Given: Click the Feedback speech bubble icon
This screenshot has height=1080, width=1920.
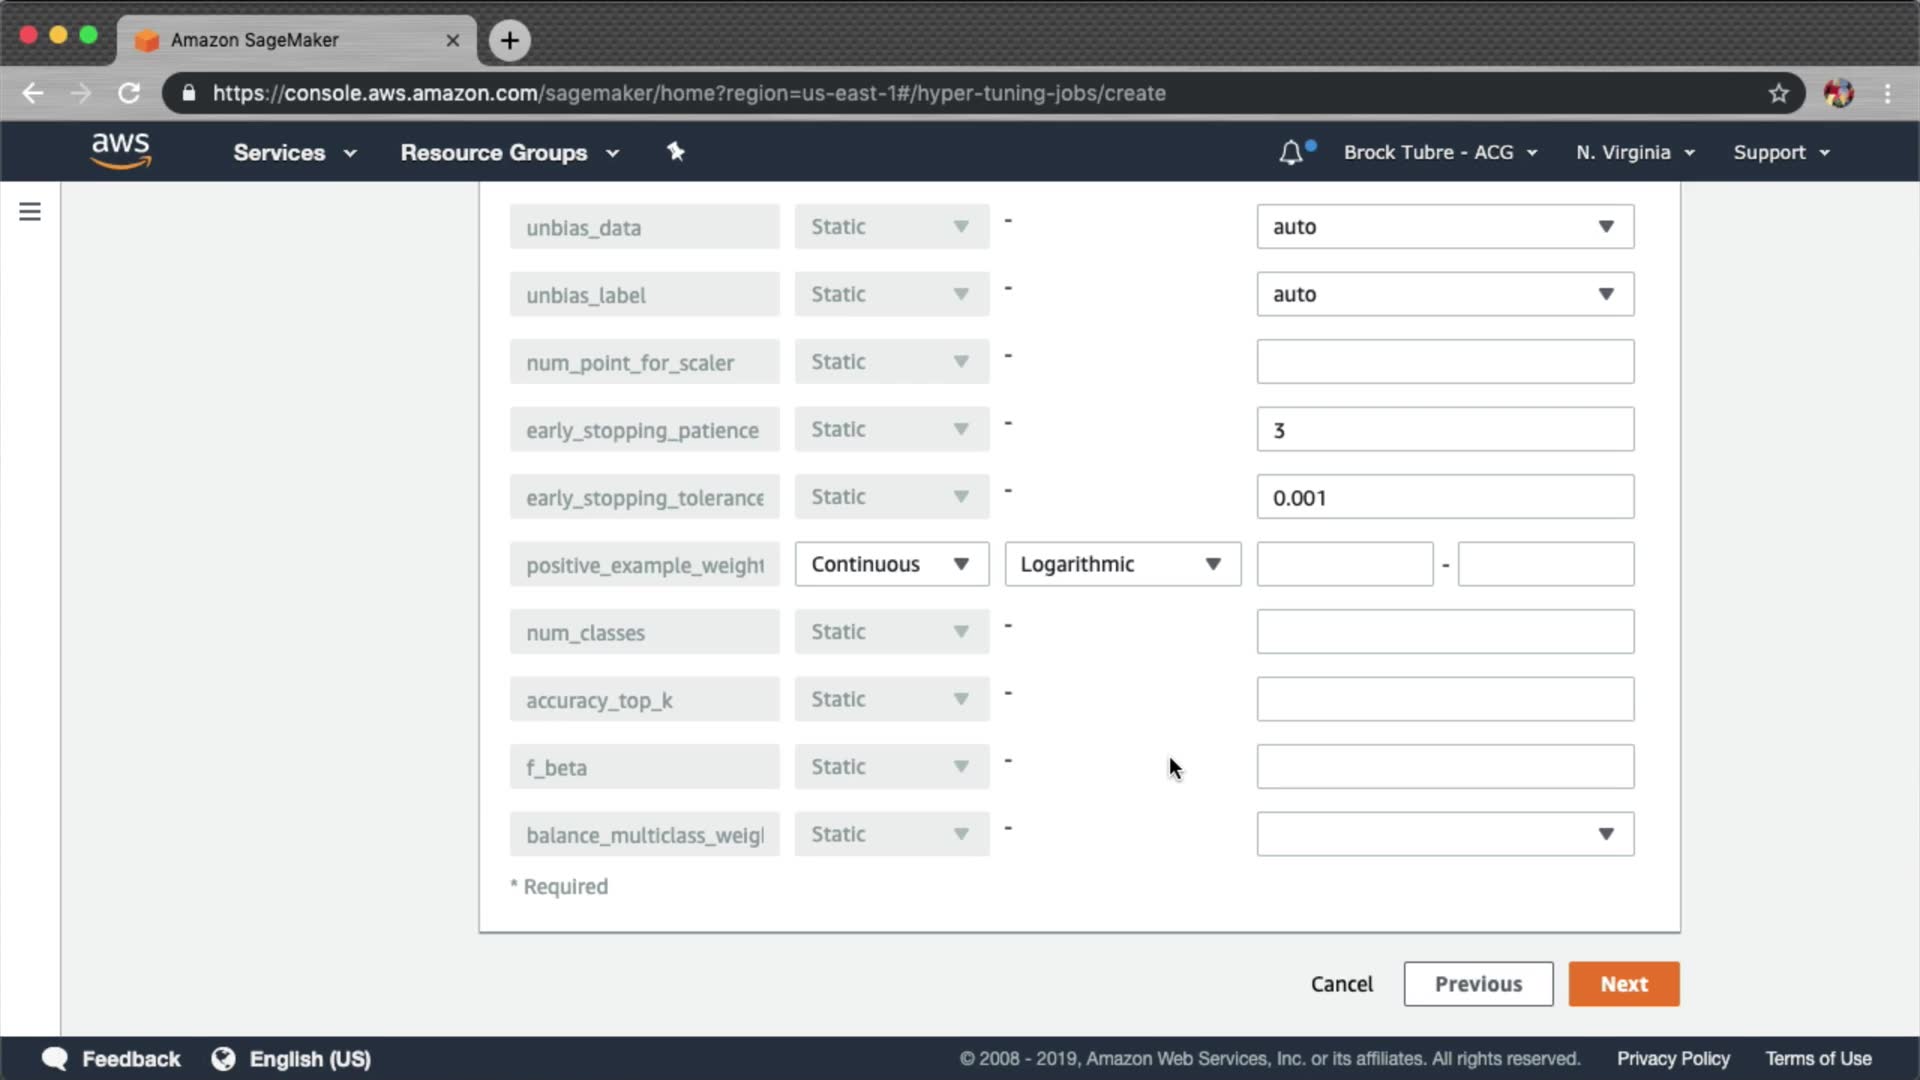Looking at the screenshot, I should point(55,1058).
